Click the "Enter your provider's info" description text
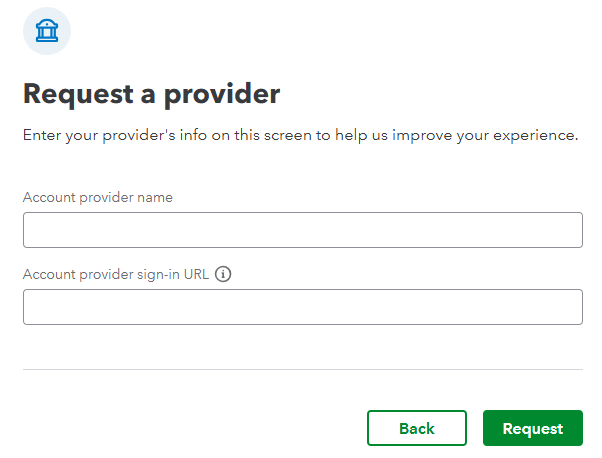The height and width of the screenshot is (458, 602). [301, 136]
